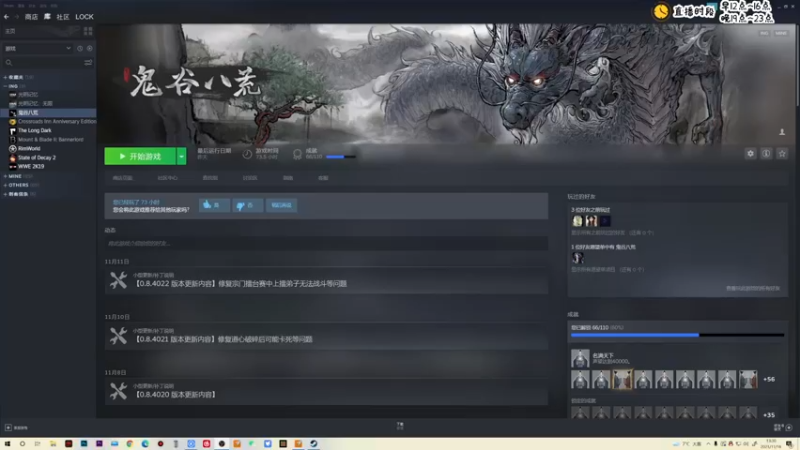
Task: Open the 商店 store menu
Action: point(31,17)
